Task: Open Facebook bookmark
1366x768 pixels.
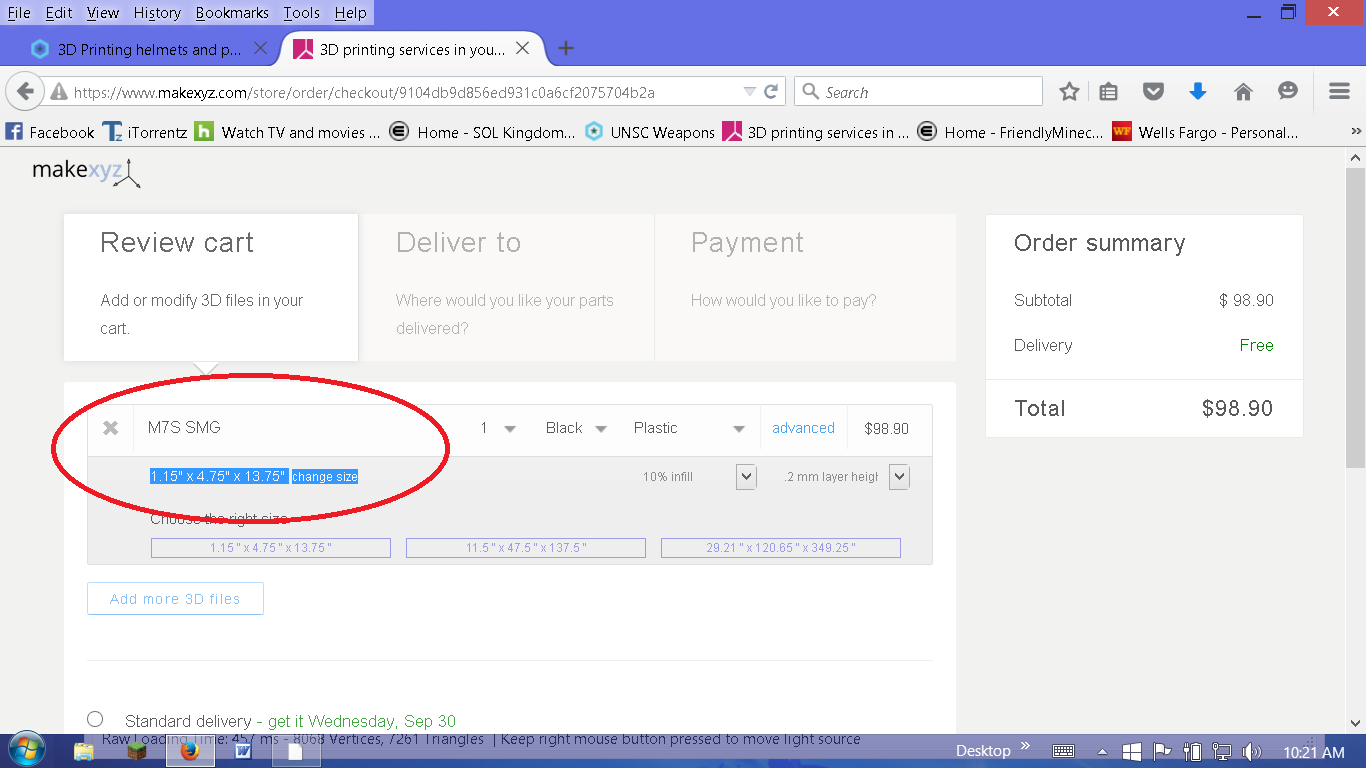Action: point(50,132)
